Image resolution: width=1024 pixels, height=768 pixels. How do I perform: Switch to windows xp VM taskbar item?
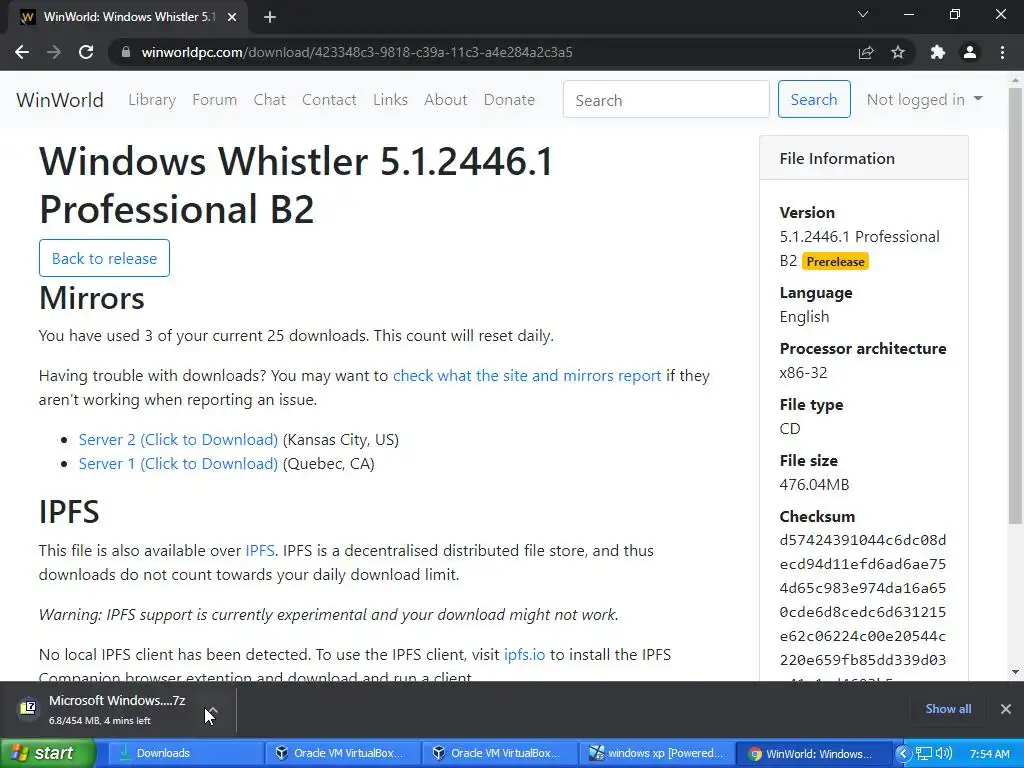point(656,753)
